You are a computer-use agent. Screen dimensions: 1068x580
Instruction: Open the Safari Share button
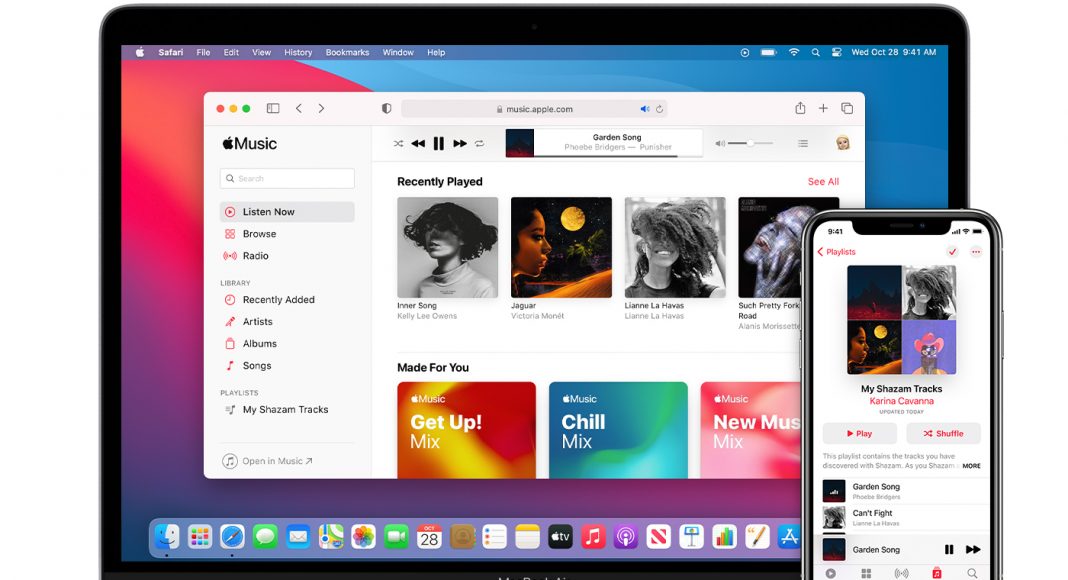pyautogui.click(x=800, y=108)
